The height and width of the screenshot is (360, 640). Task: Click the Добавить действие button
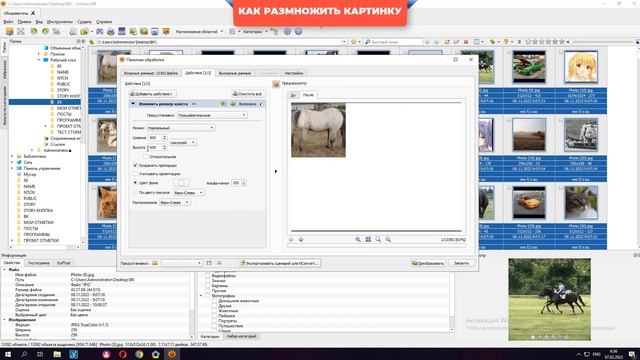pyautogui.click(x=152, y=94)
